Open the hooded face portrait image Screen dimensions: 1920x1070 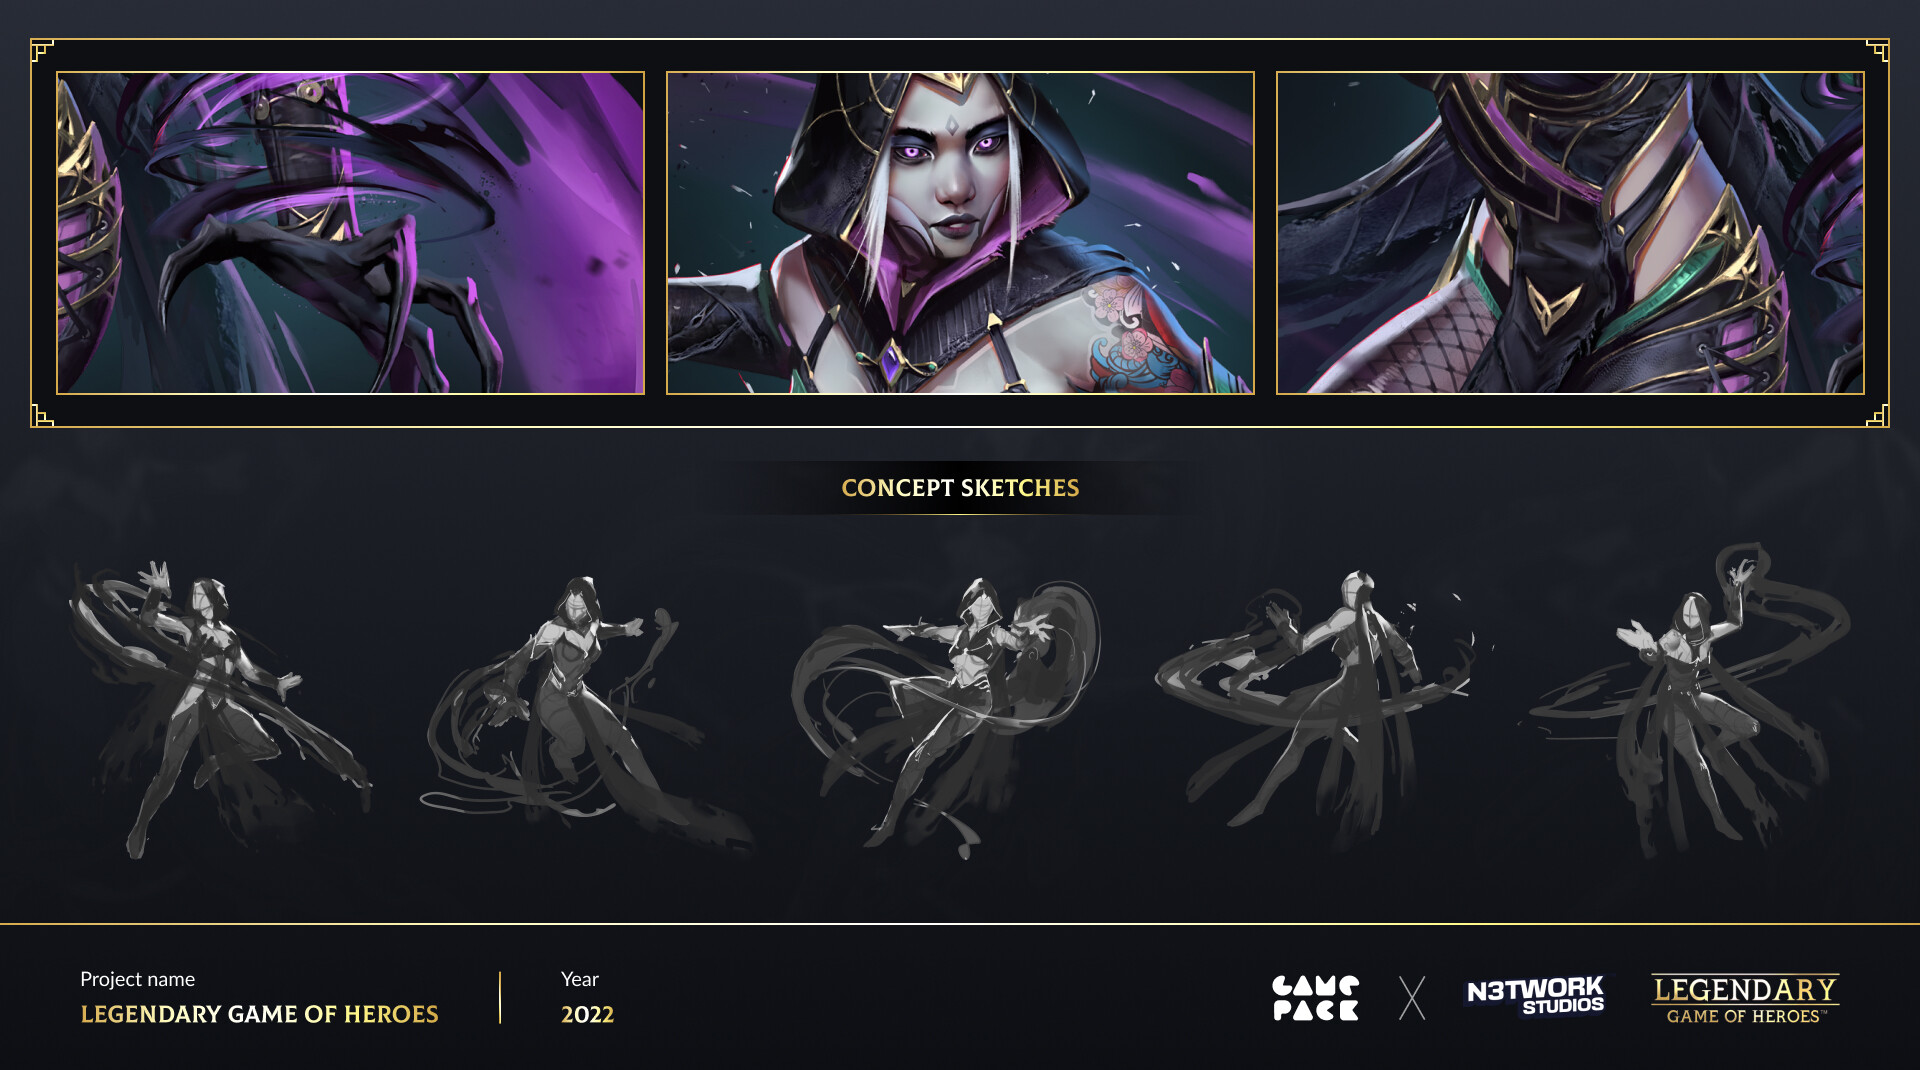click(x=960, y=233)
